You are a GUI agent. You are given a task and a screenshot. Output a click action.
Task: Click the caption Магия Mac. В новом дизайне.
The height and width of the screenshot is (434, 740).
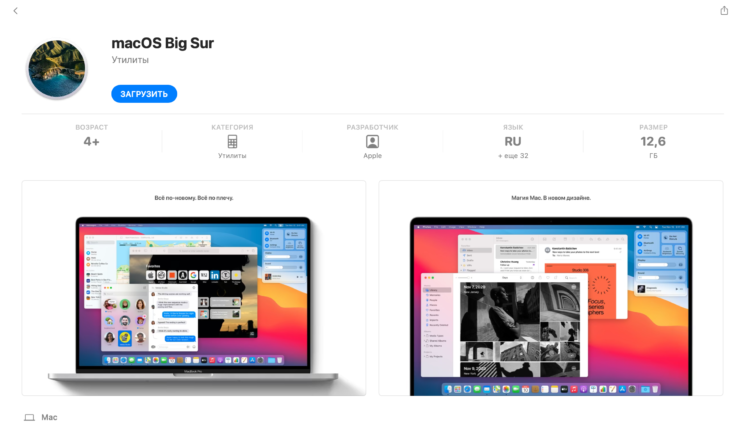tap(551, 198)
